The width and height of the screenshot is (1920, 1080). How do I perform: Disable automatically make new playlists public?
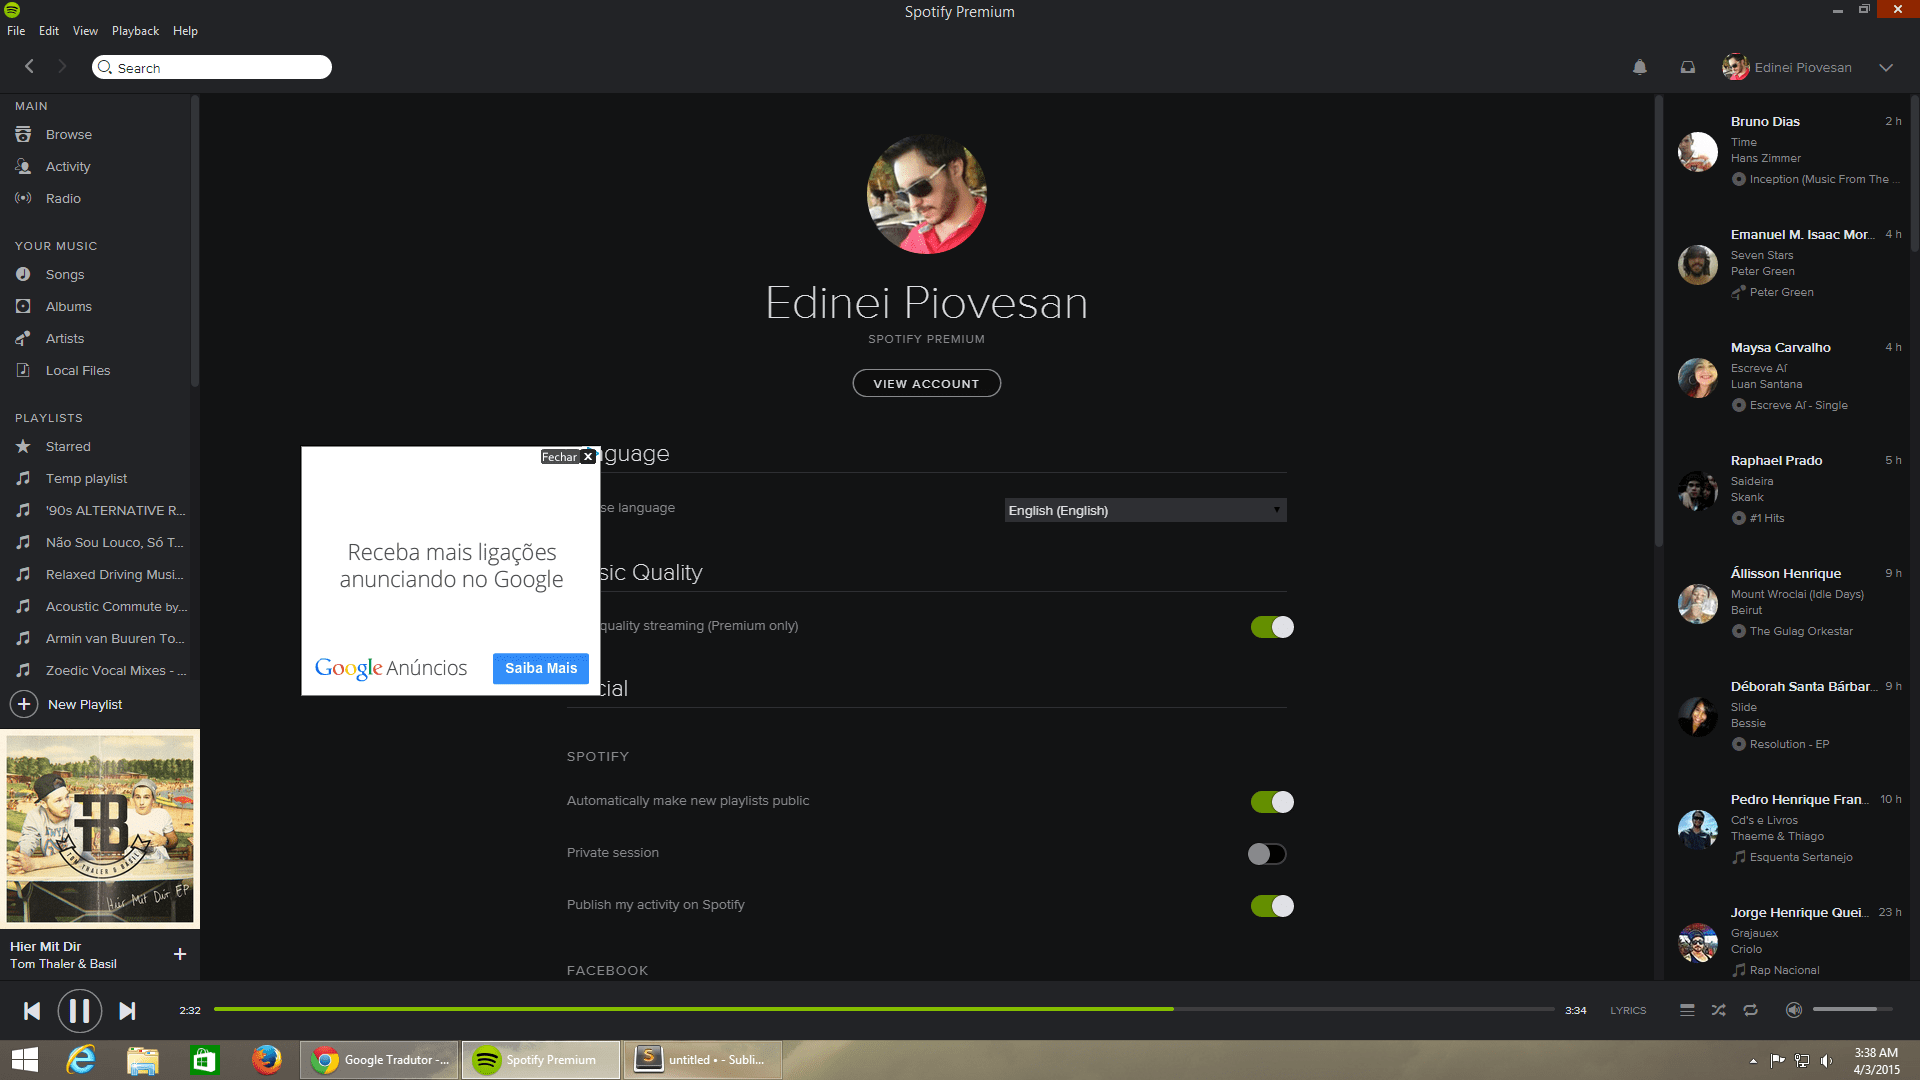click(x=1271, y=802)
